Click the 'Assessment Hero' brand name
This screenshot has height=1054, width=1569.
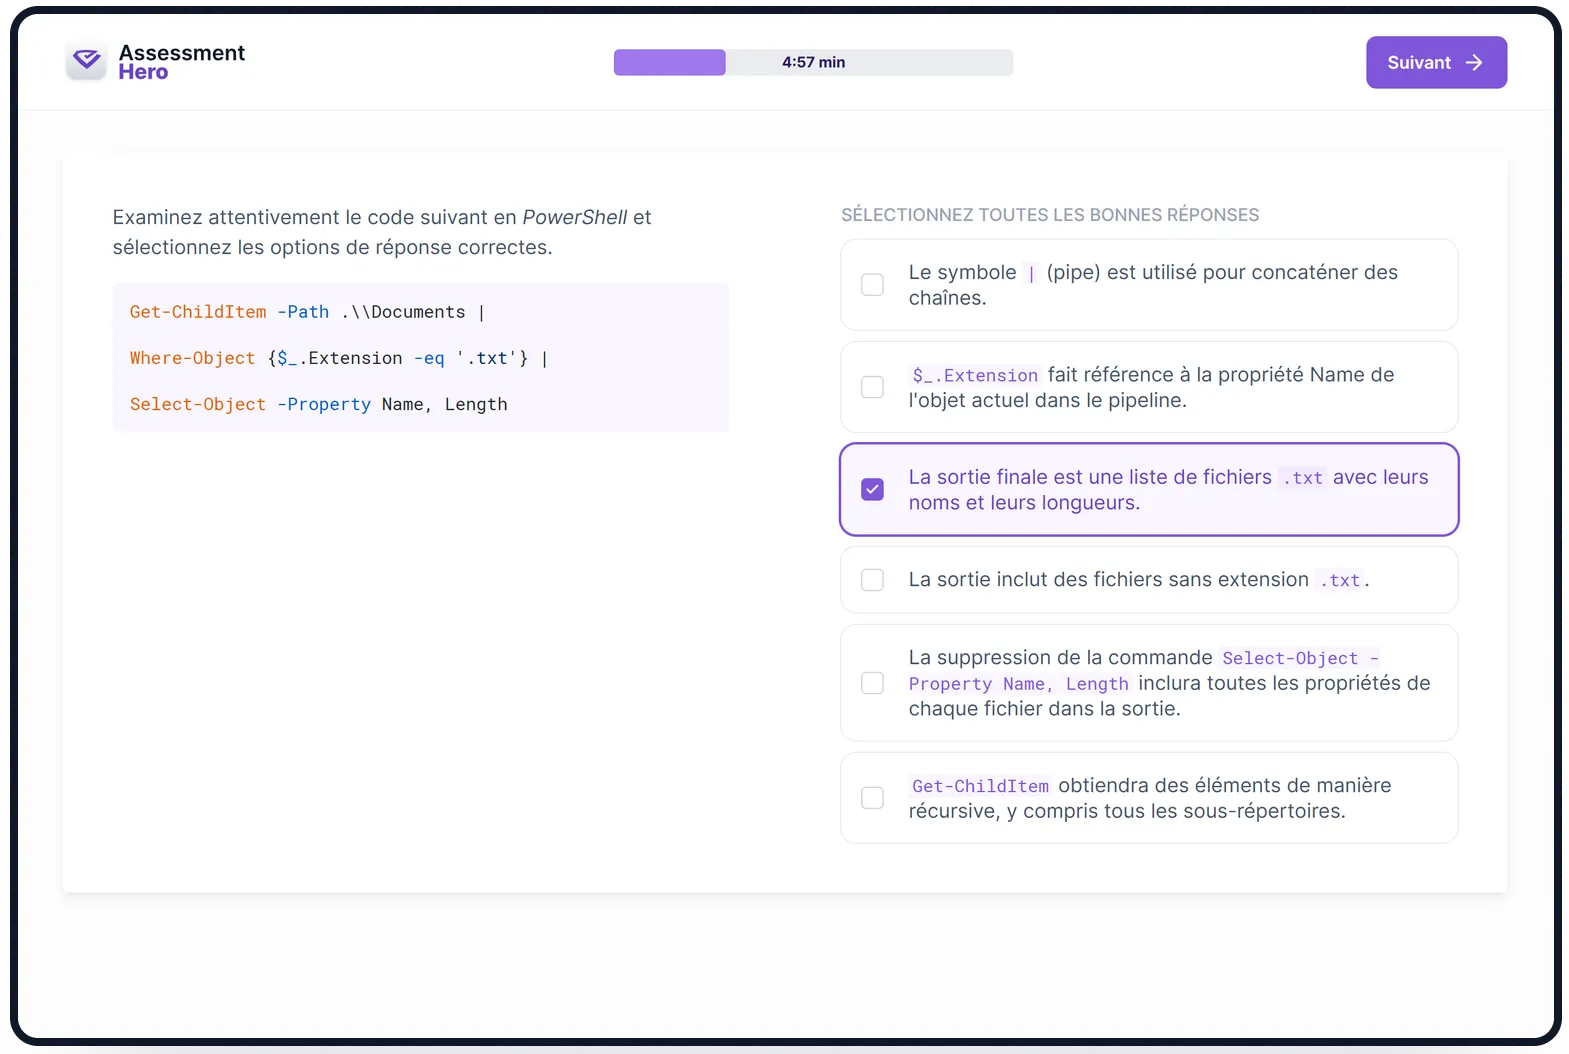click(181, 62)
